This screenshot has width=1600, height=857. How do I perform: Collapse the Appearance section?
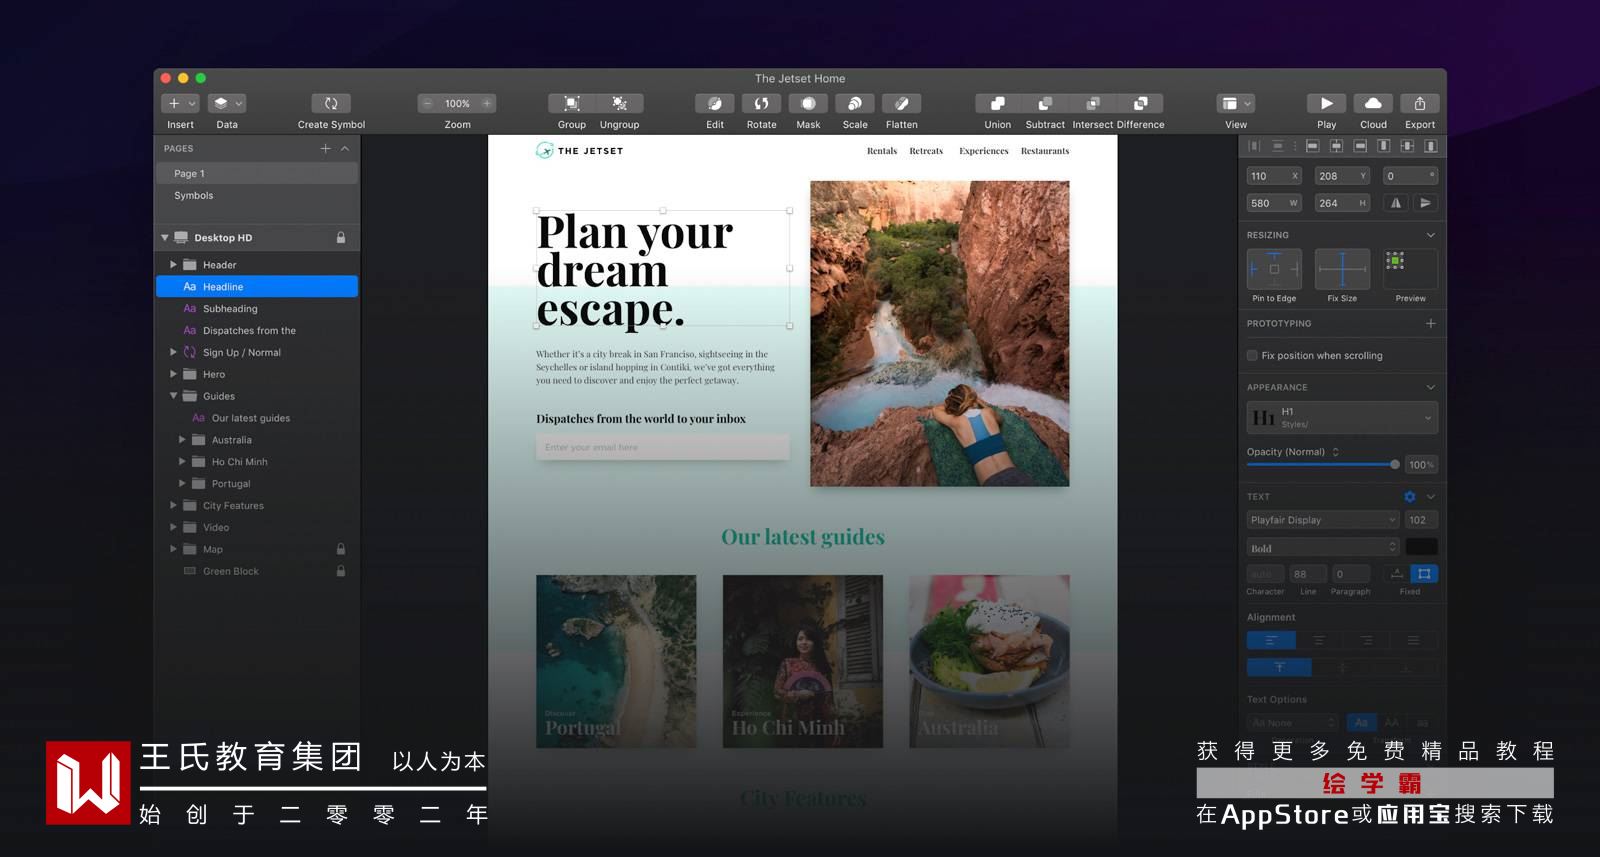click(x=1431, y=387)
